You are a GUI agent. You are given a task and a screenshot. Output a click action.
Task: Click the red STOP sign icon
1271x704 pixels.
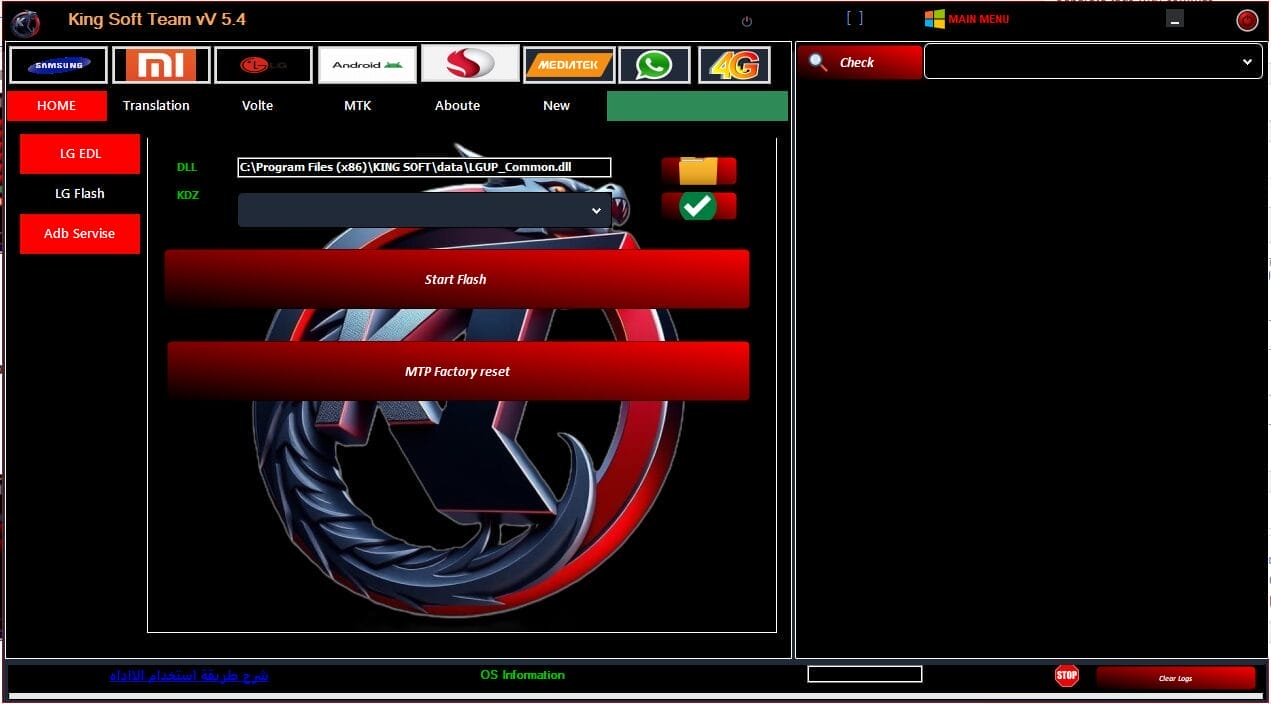[1067, 676]
